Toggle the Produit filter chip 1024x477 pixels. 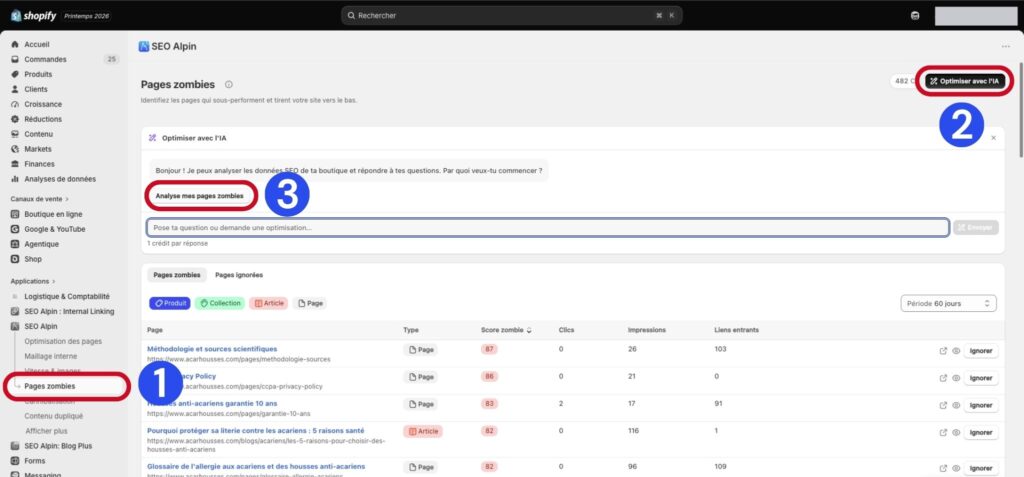tap(170, 303)
